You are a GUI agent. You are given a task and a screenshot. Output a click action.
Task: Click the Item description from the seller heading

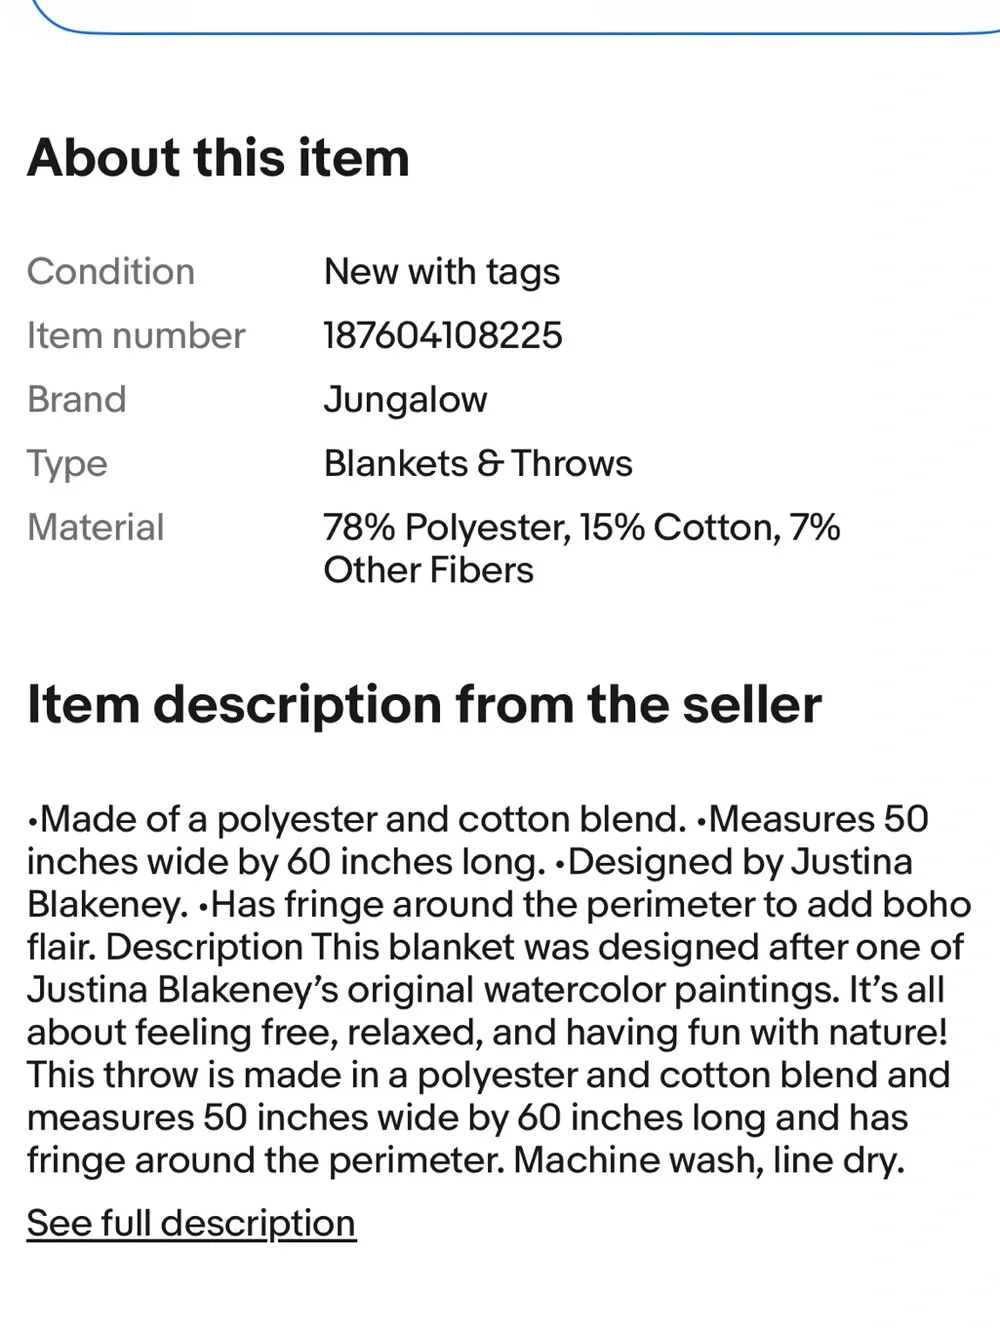[x=424, y=704]
